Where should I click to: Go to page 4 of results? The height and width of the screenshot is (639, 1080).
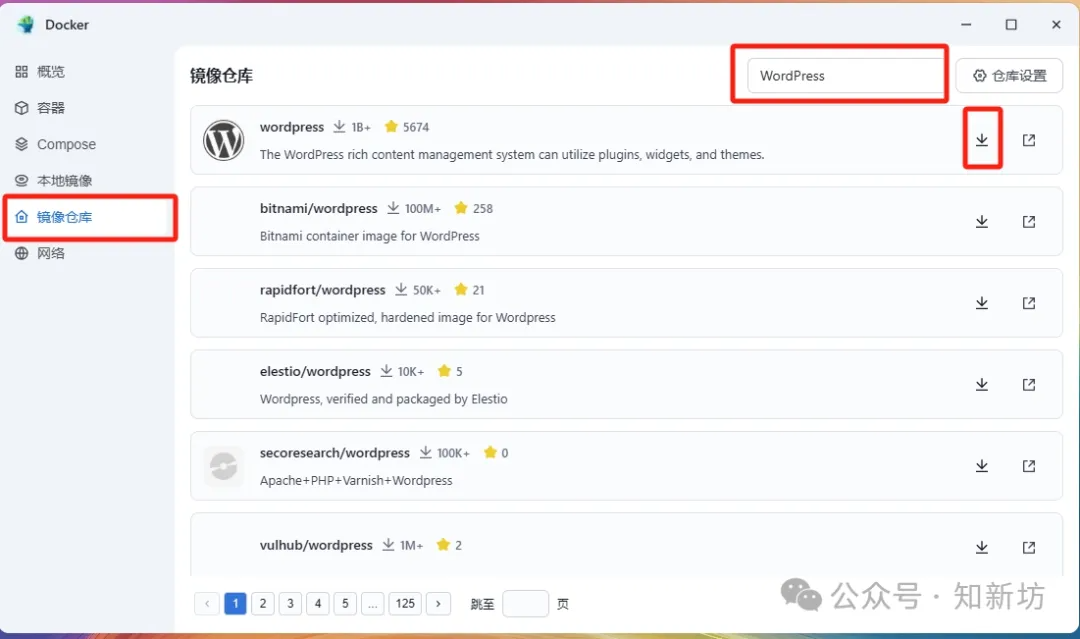tap(318, 604)
